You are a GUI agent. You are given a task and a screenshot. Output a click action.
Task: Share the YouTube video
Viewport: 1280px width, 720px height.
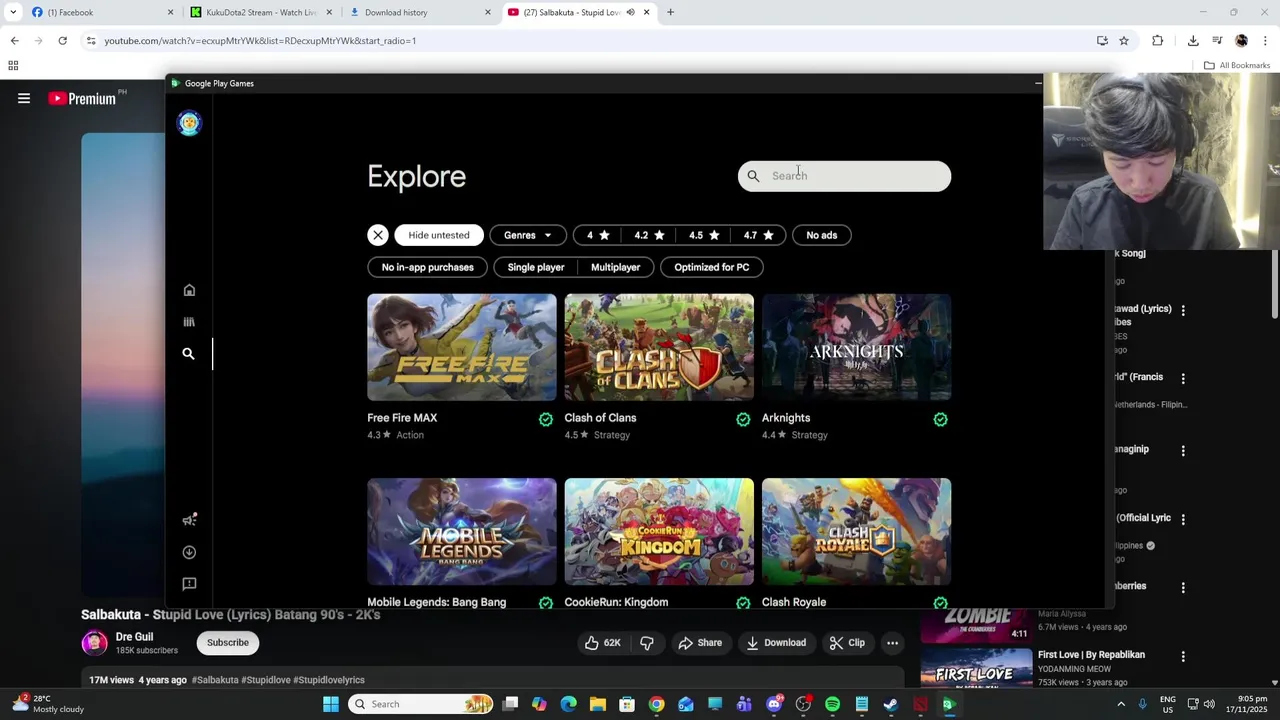(700, 643)
